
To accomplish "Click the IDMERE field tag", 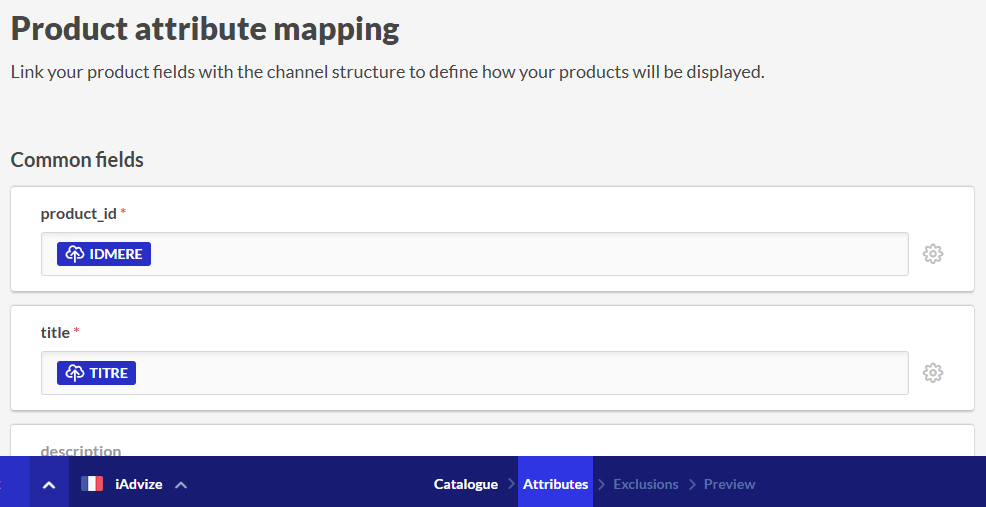I will (104, 254).
